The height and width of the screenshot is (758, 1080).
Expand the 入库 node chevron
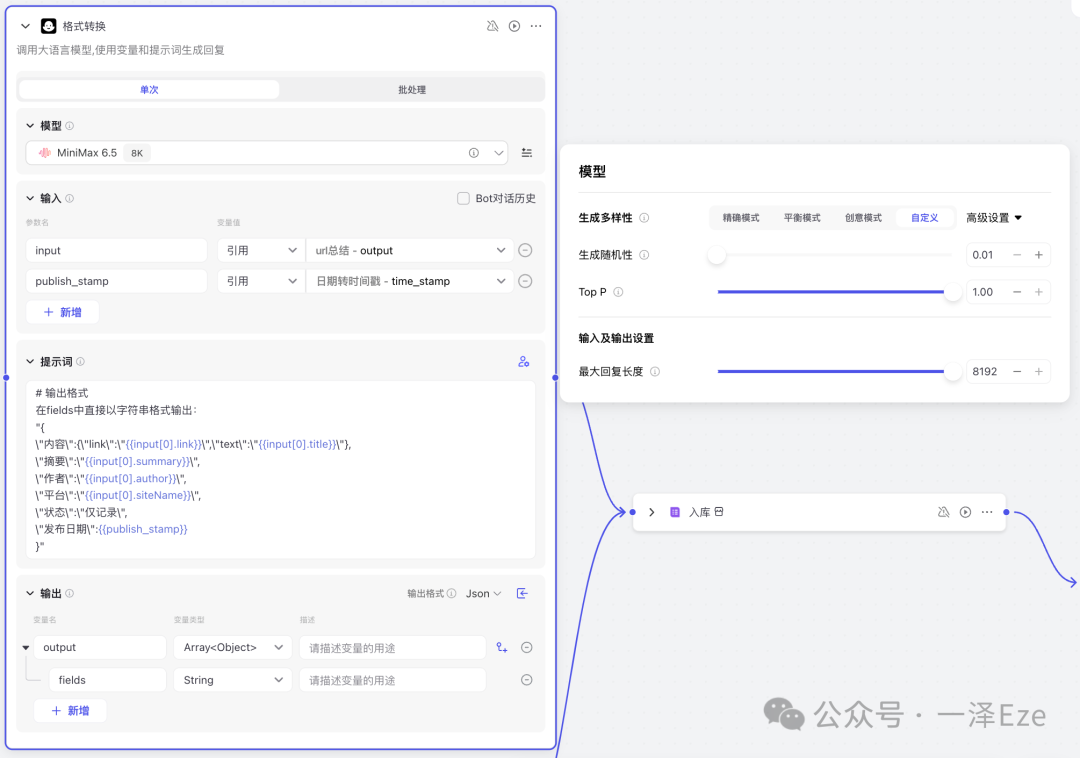(x=652, y=512)
